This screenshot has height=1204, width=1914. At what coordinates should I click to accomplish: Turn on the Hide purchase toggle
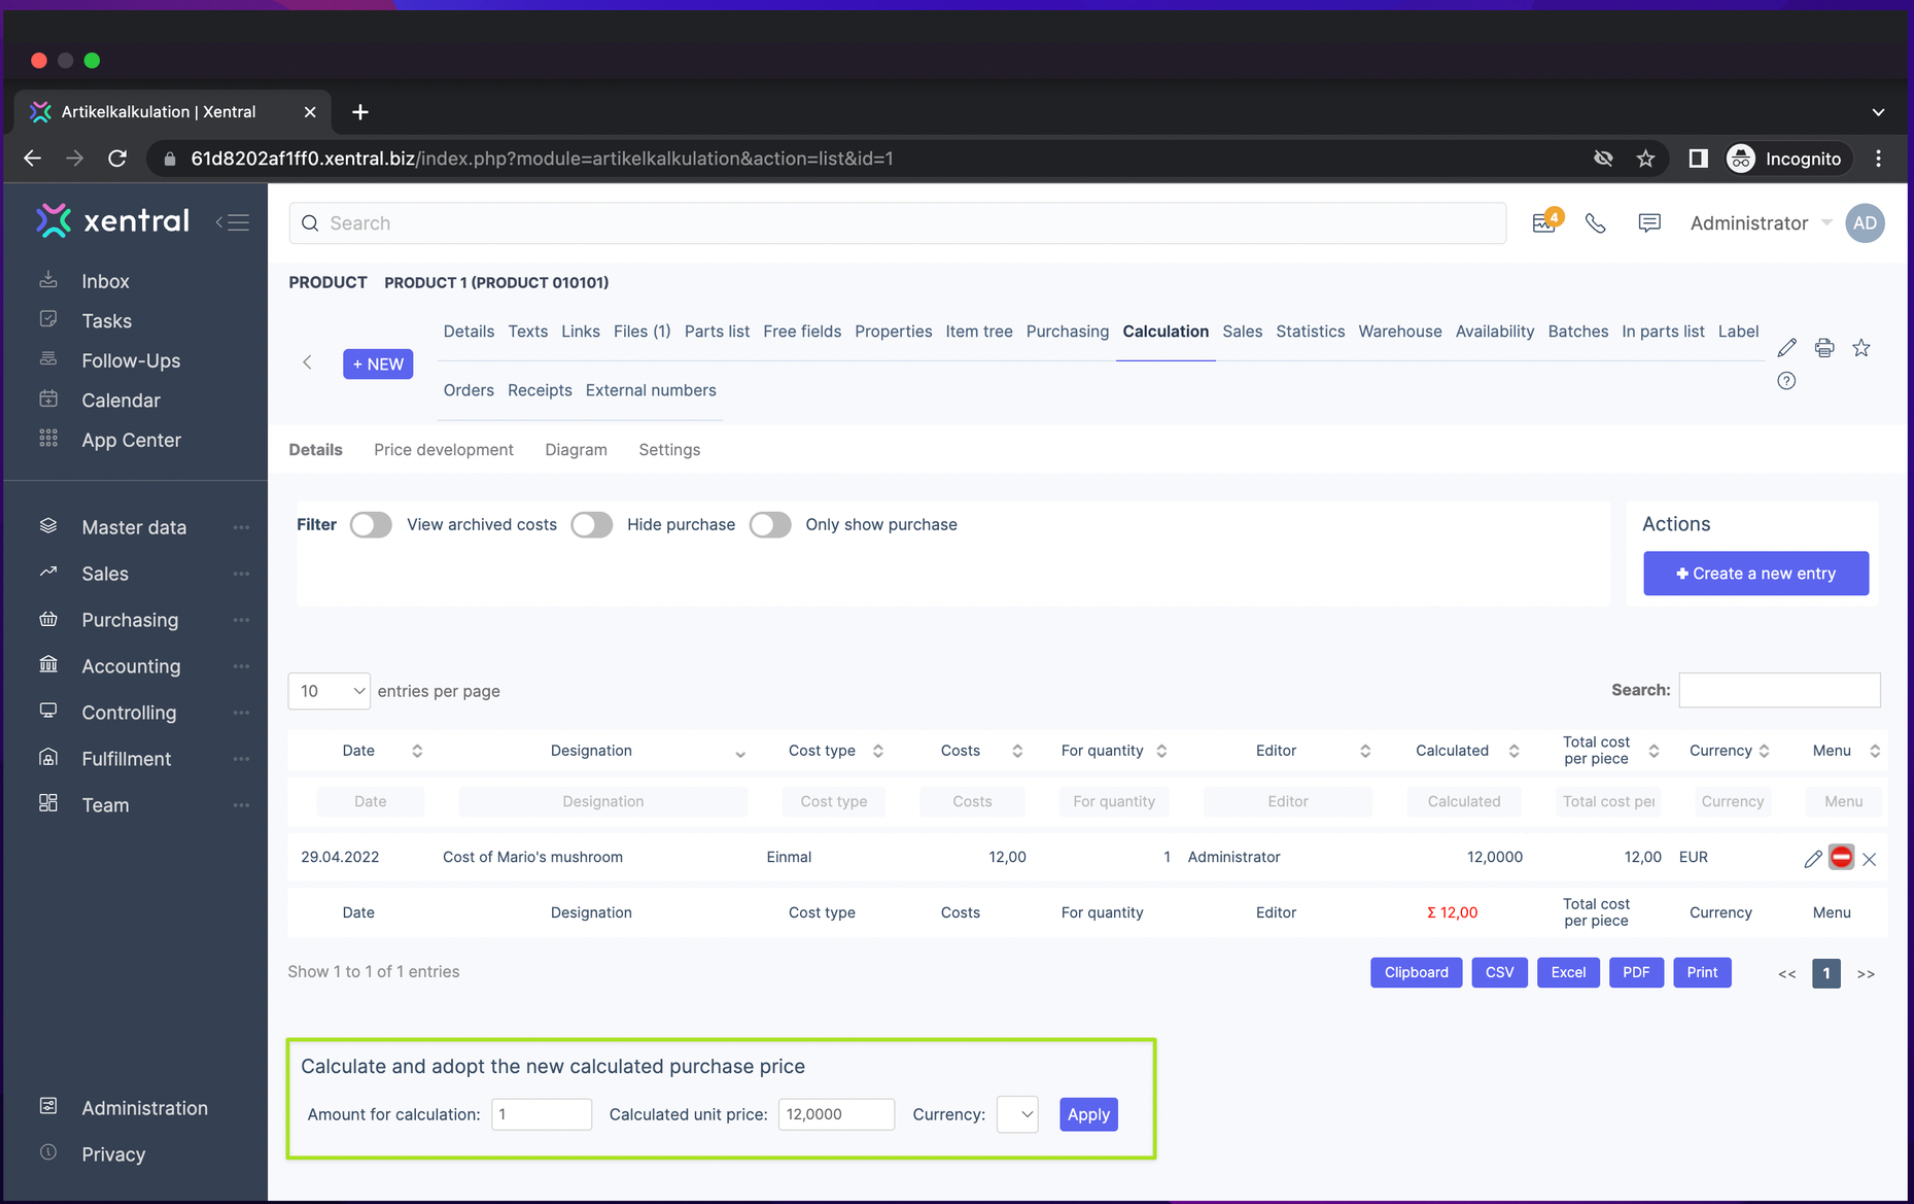[x=592, y=524]
